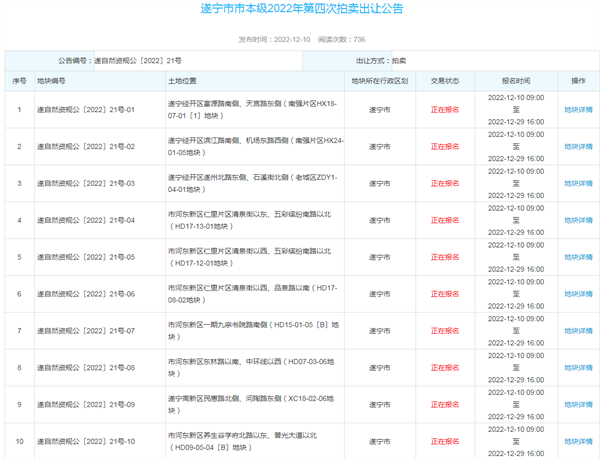
Task: Click the 出让方式 value 拍卖
Action: tap(399, 60)
